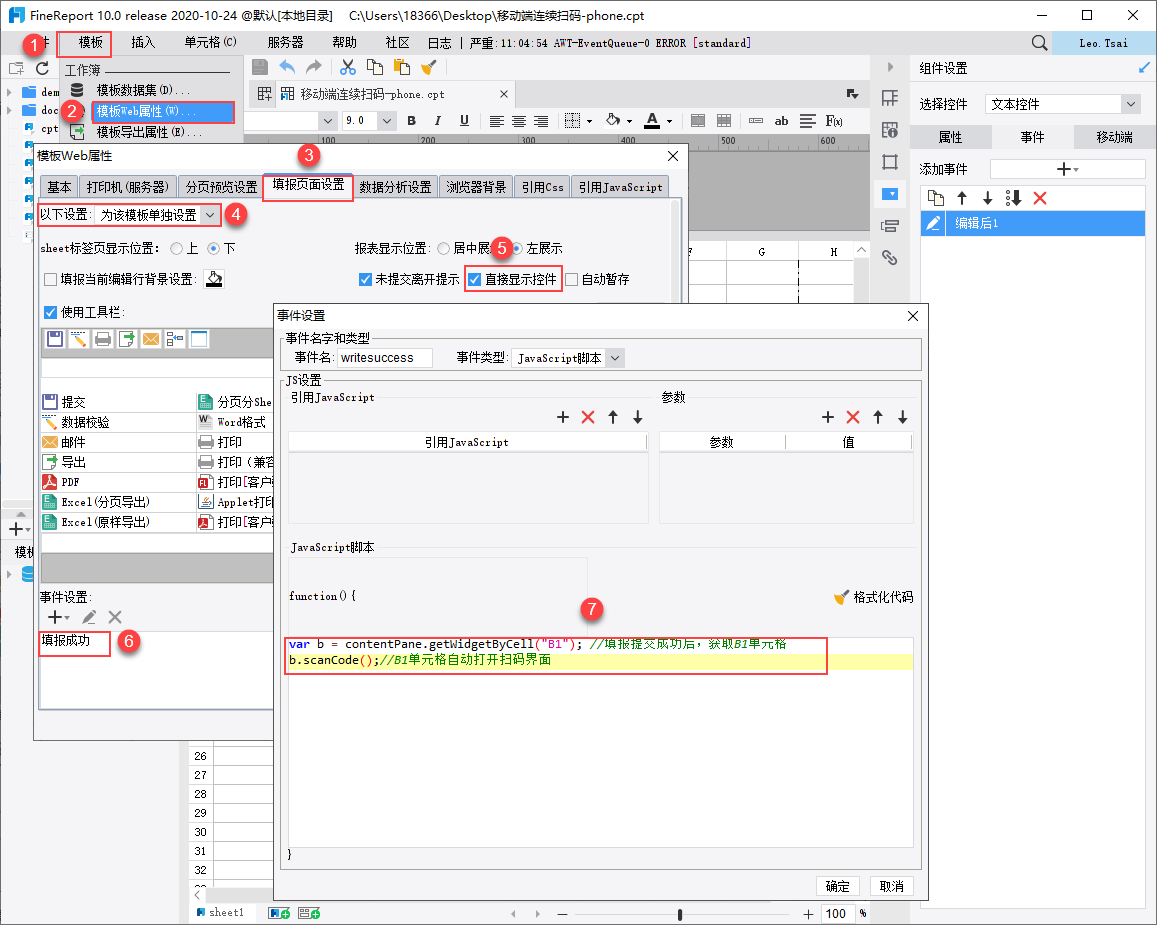Click the 确定 button in event settings
The width and height of the screenshot is (1157, 925).
[x=837, y=886]
